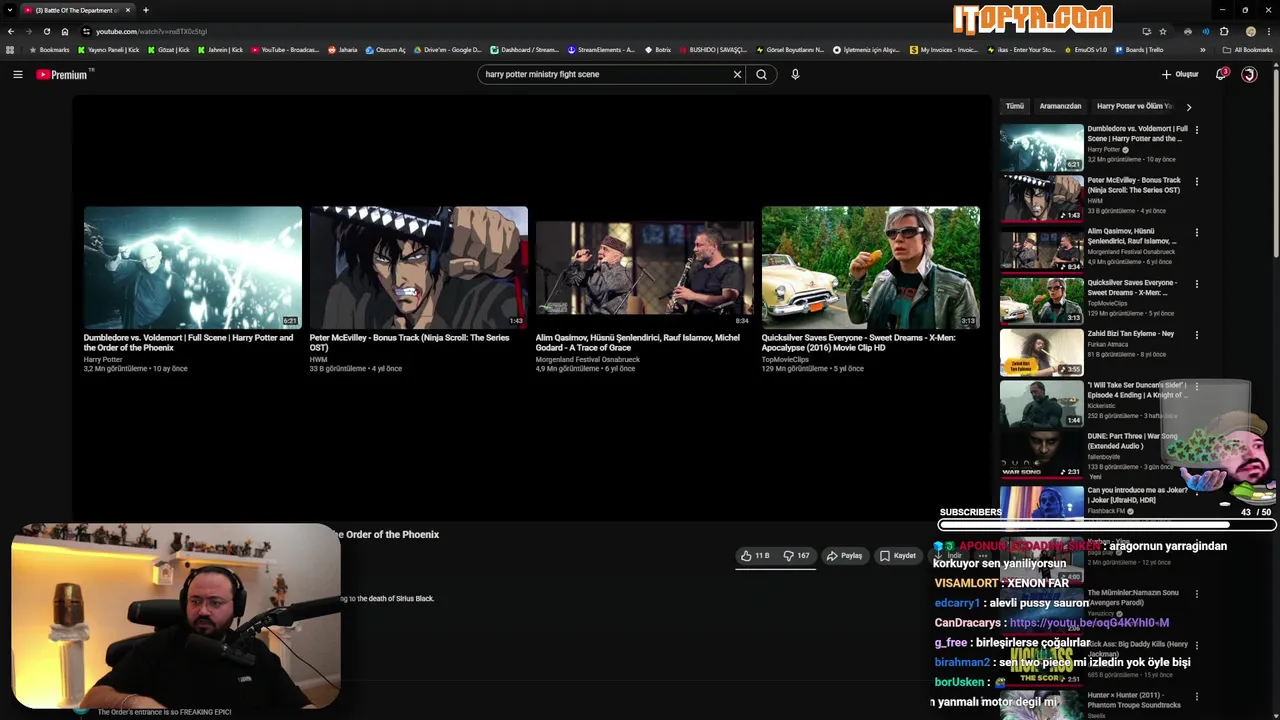Image resolution: width=1280 pixels, height=720 pixels.
Task: Open options for Zahid Bizi Tan Eyleme video
Action: pos(1196,334)
